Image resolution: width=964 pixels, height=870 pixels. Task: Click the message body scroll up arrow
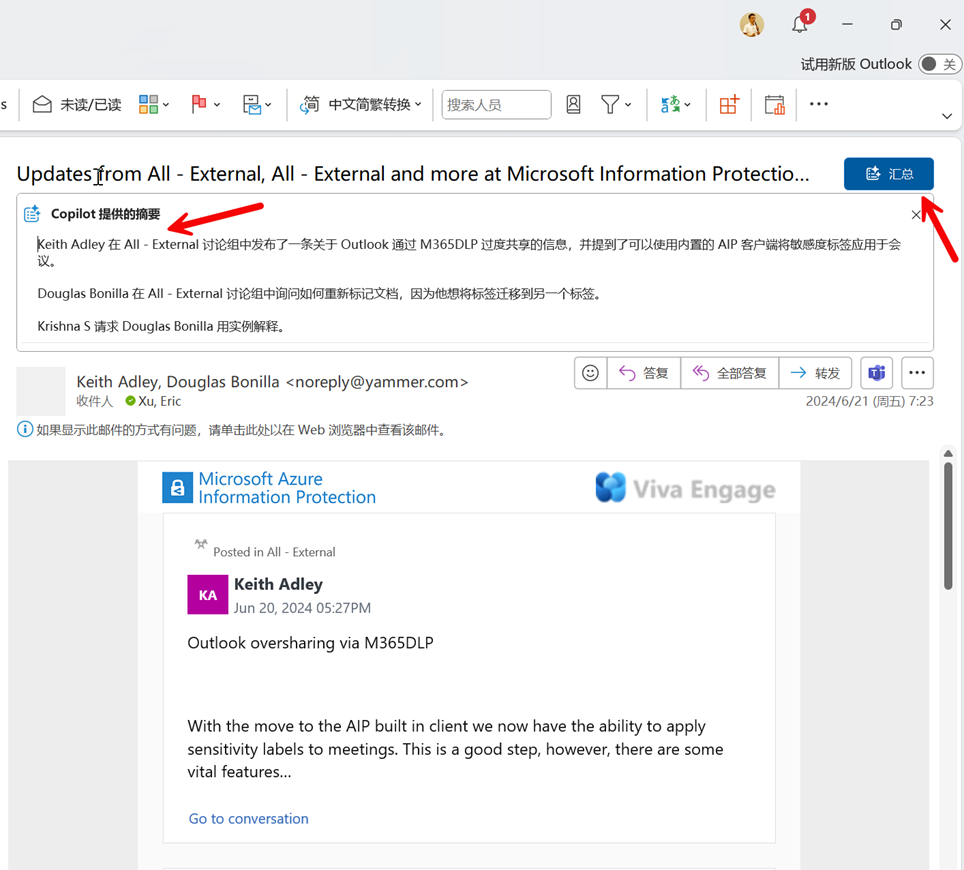pyautogui.click(x=948, y=453)
